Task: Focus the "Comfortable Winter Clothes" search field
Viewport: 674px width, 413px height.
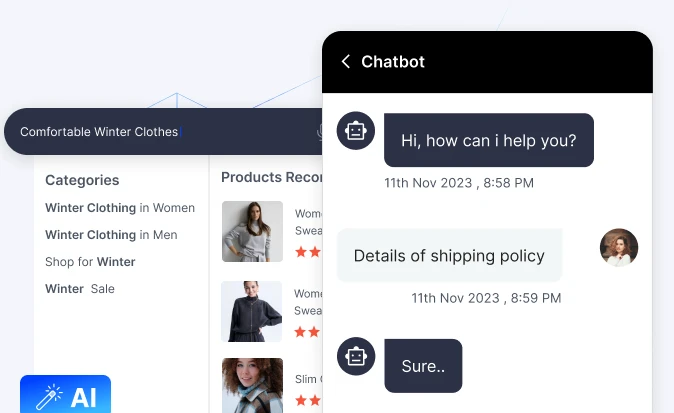Action: click(150, 132)
